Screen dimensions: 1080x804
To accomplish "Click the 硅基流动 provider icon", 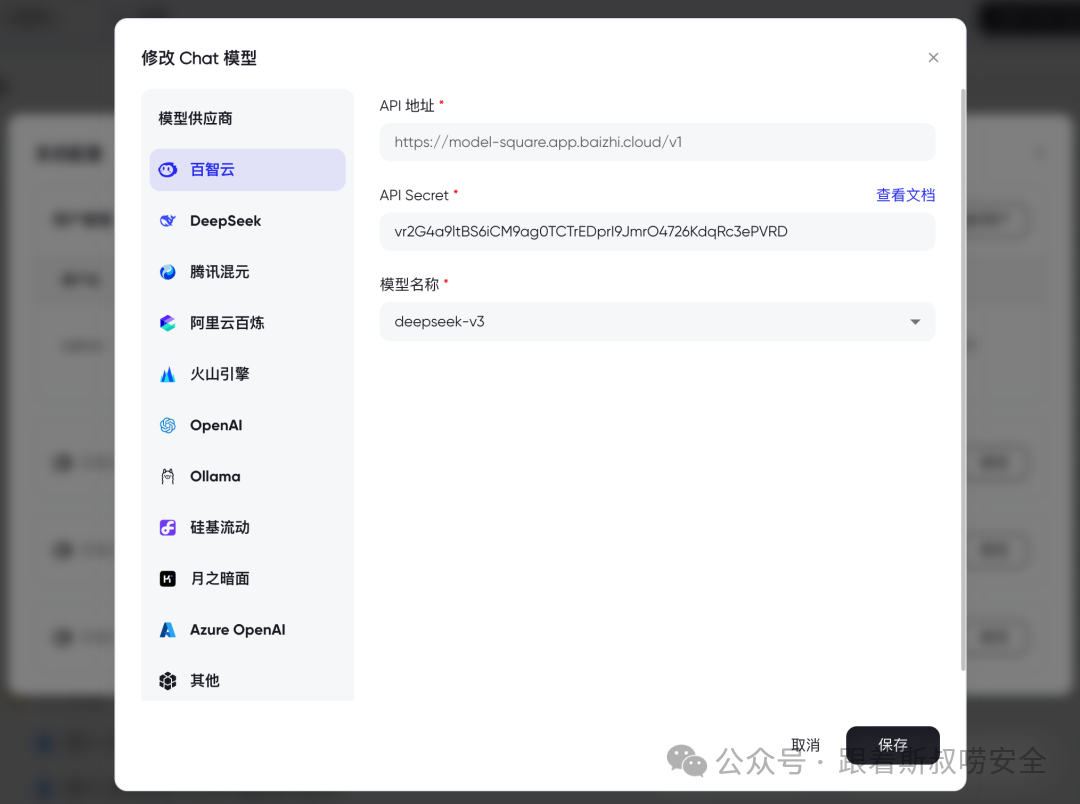I will click(167, 527).
